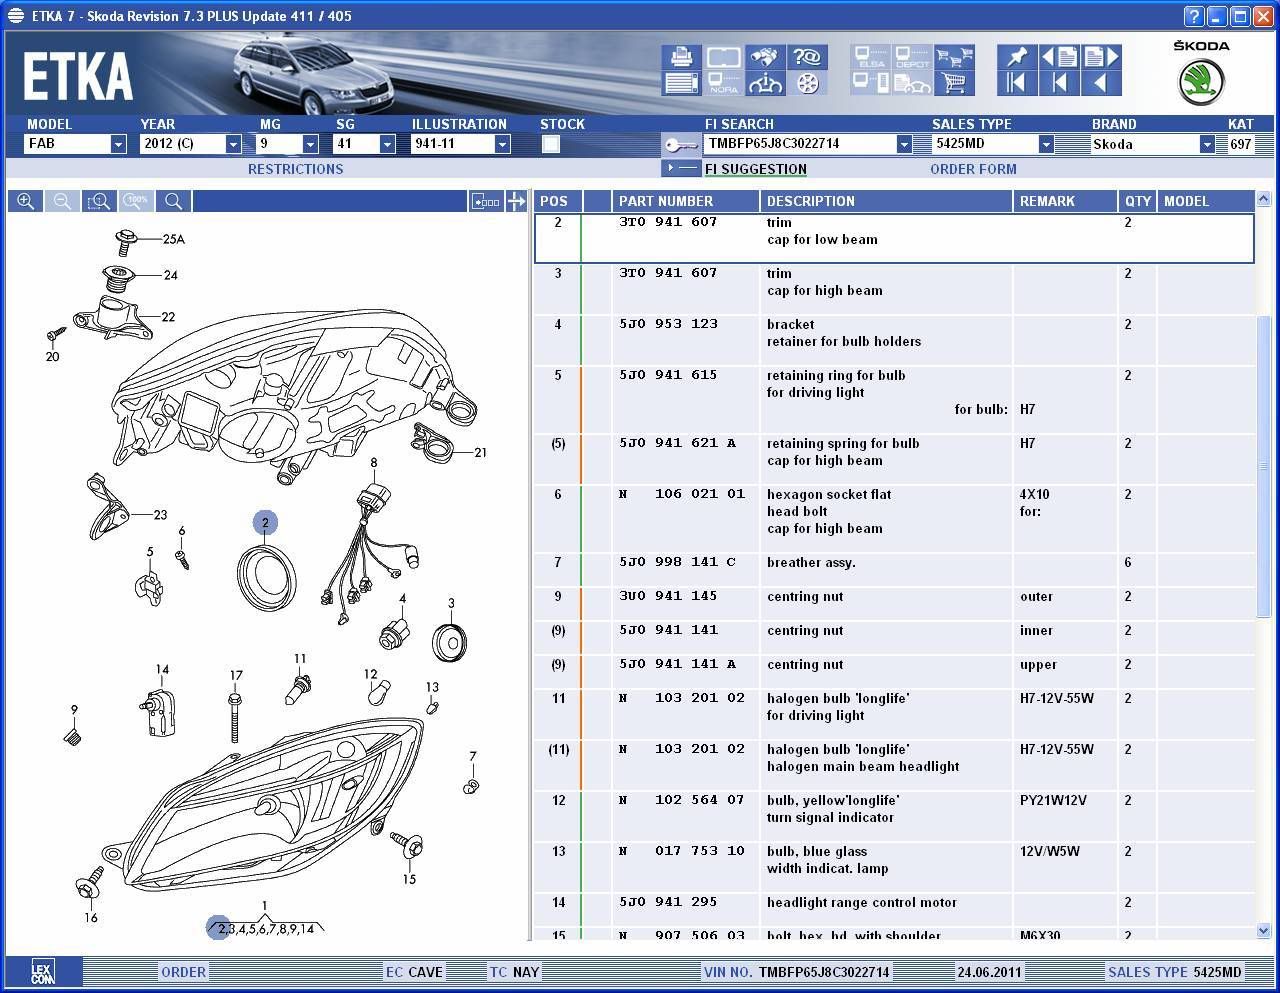
Task: Click the QTY column header
Action: tap(1137, 201)
